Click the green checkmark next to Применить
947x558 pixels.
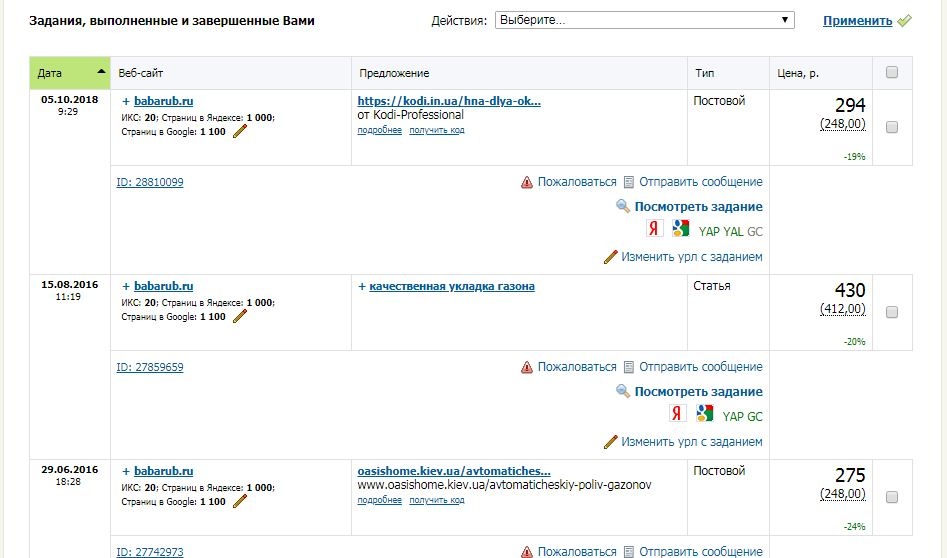(x=905, y=20)
